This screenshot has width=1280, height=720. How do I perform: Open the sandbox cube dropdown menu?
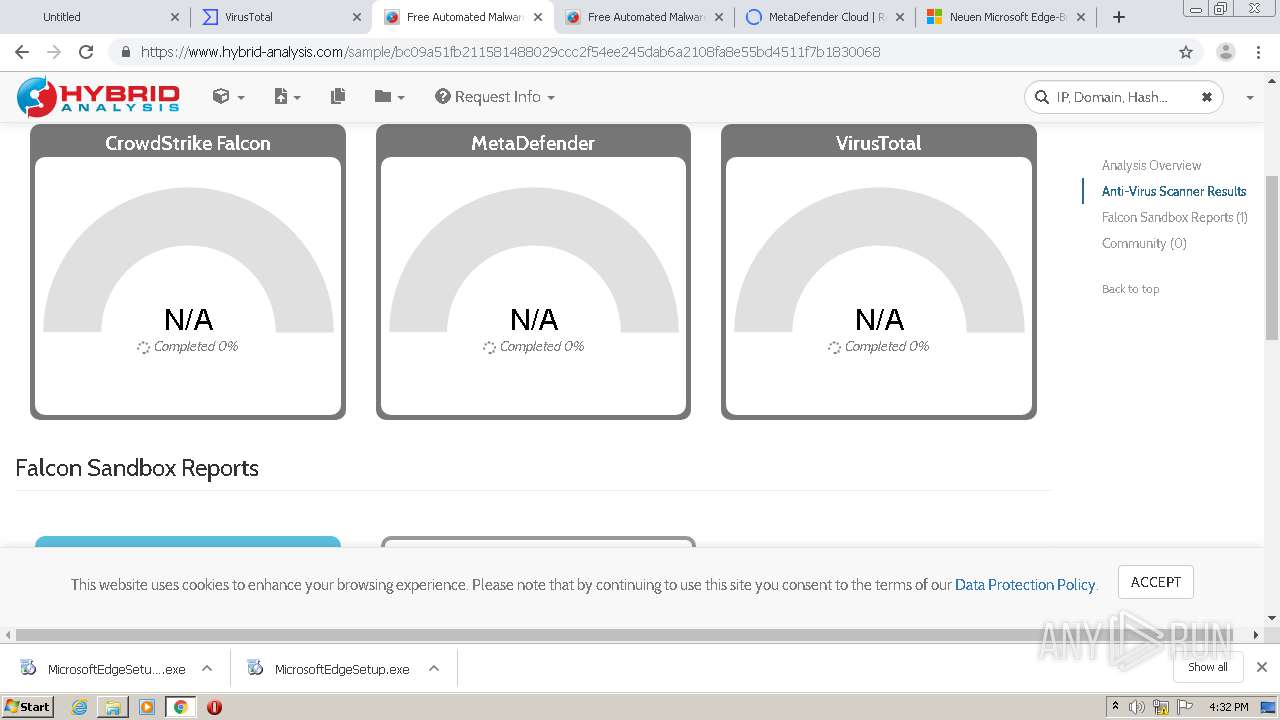pos(228,97)
